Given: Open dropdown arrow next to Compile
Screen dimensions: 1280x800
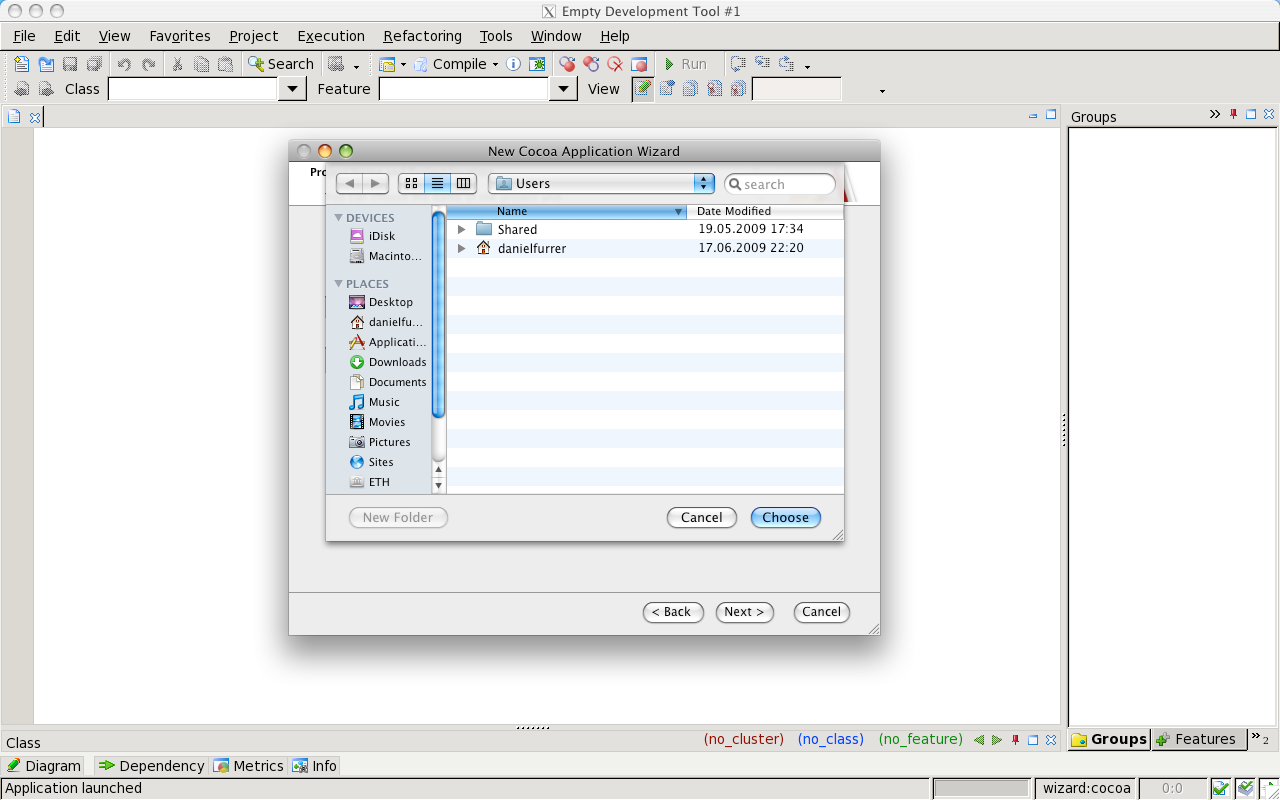Looking at the screenshot, I should [x=495, y=65].
